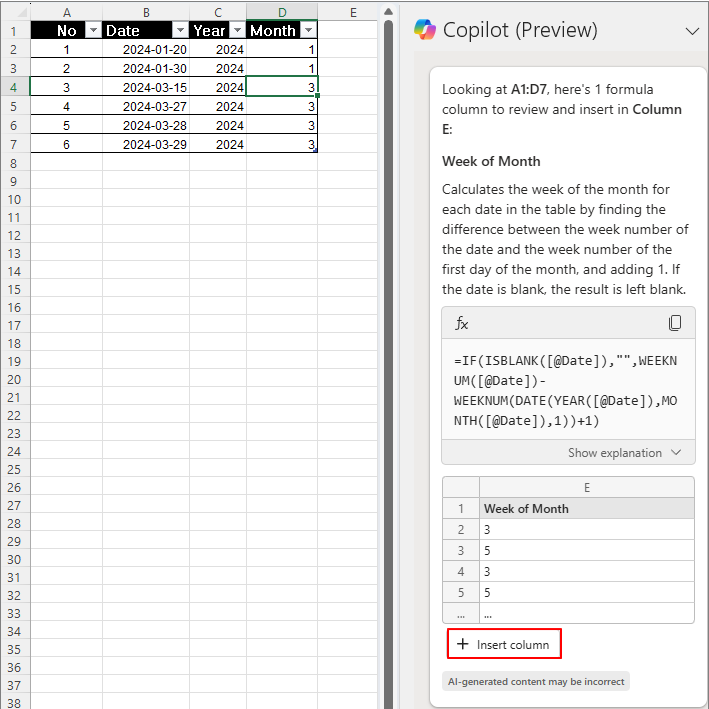Click cell with date 2024-01-20

click(146, 49)
